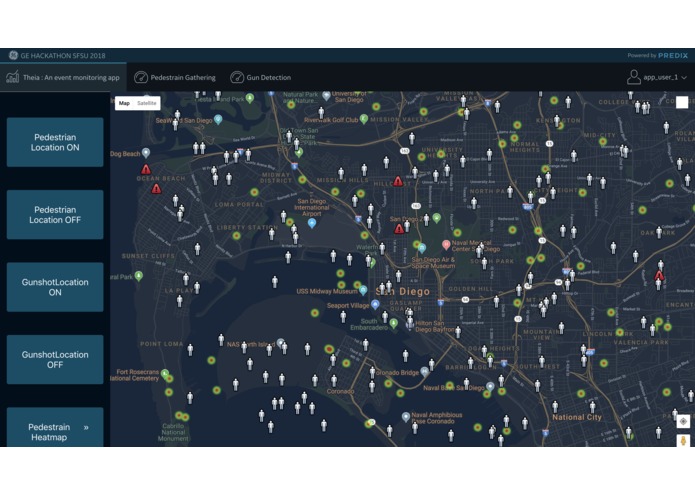Screen dimensions: 695x494
Task: Click the Naval Base San Diego pin
Action: [x=490, y=386]
